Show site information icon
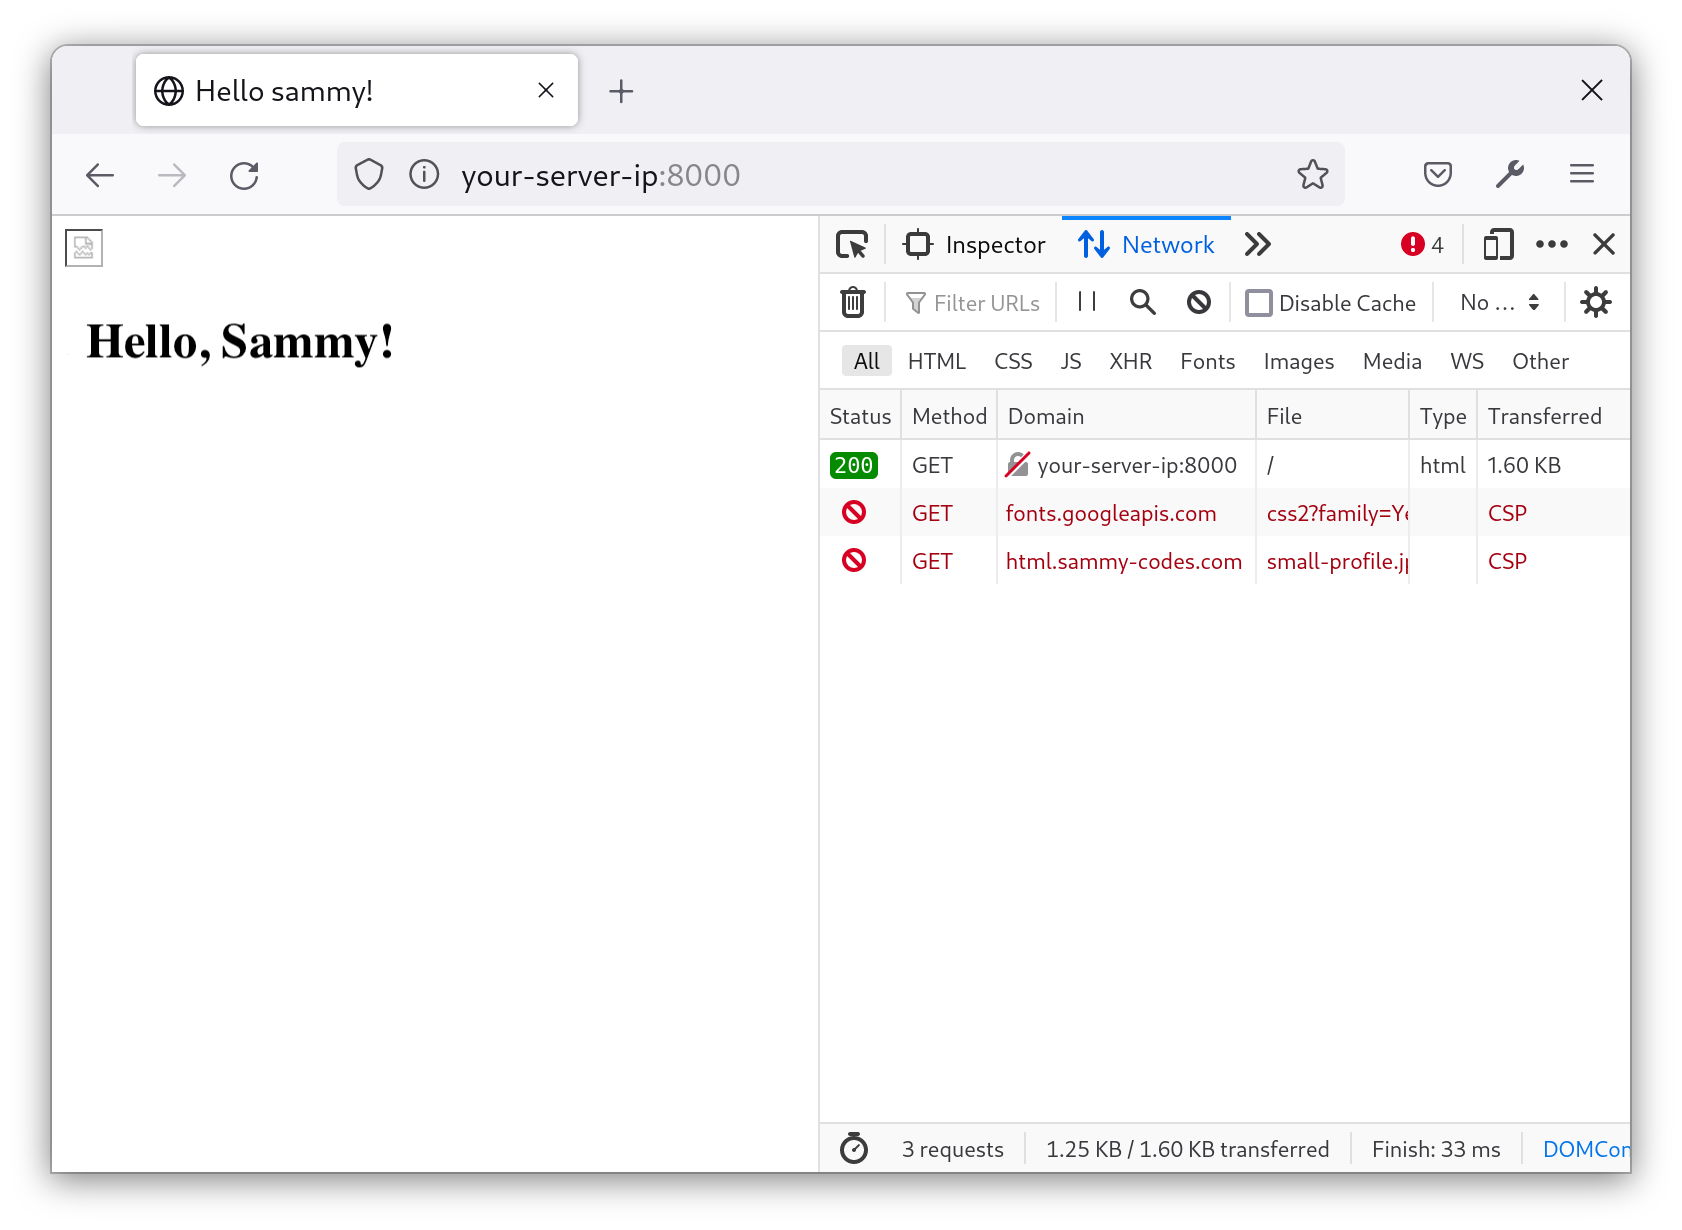The width and height of the screenshot is (1682, 1230). (x=424, y=175)
